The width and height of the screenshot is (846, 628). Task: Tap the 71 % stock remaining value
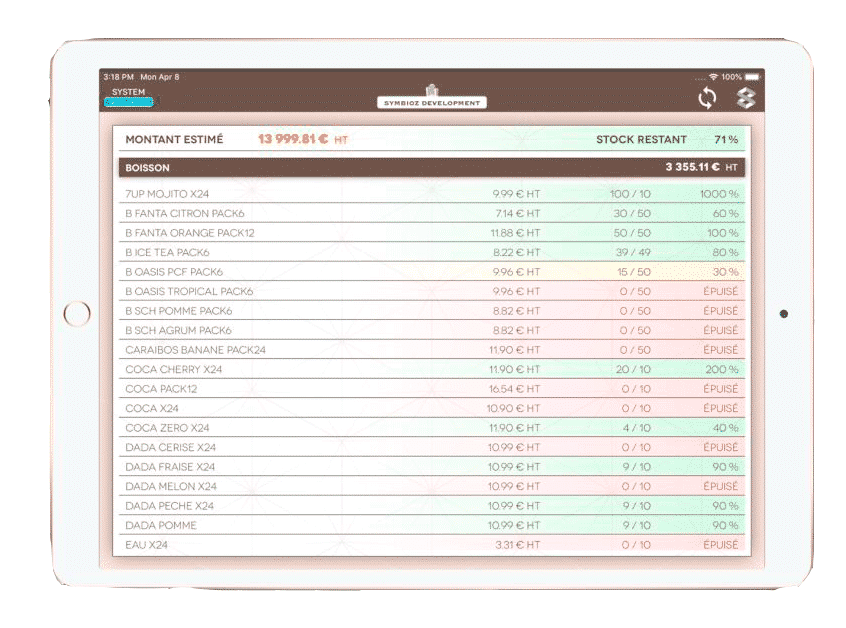726,139
